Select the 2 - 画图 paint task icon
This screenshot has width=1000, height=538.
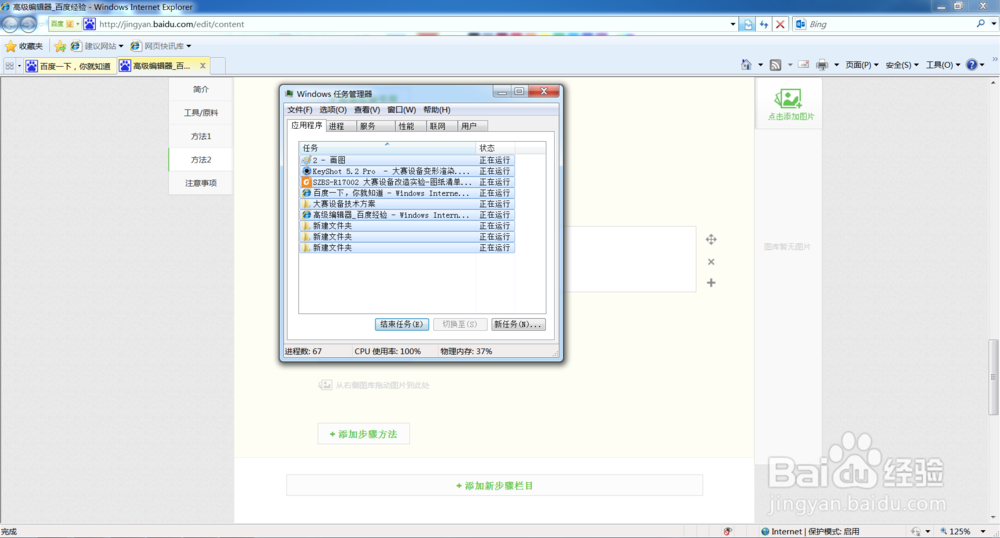pos(307,160)
